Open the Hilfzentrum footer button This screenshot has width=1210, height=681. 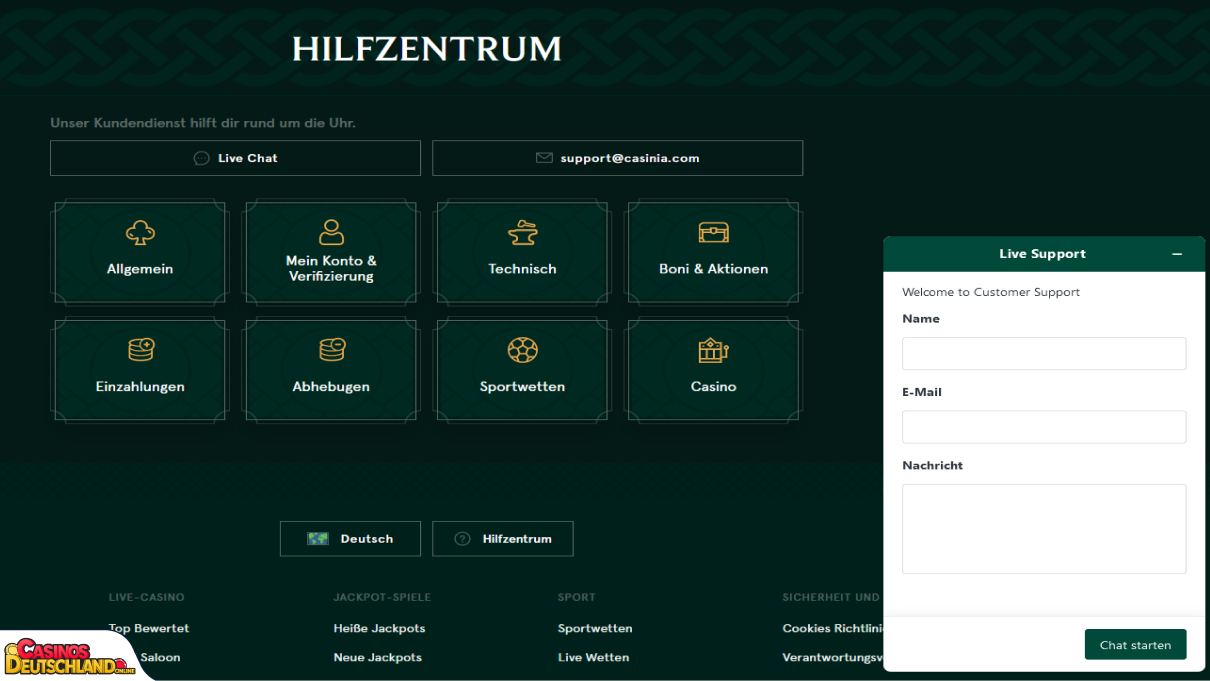point(502,539)
